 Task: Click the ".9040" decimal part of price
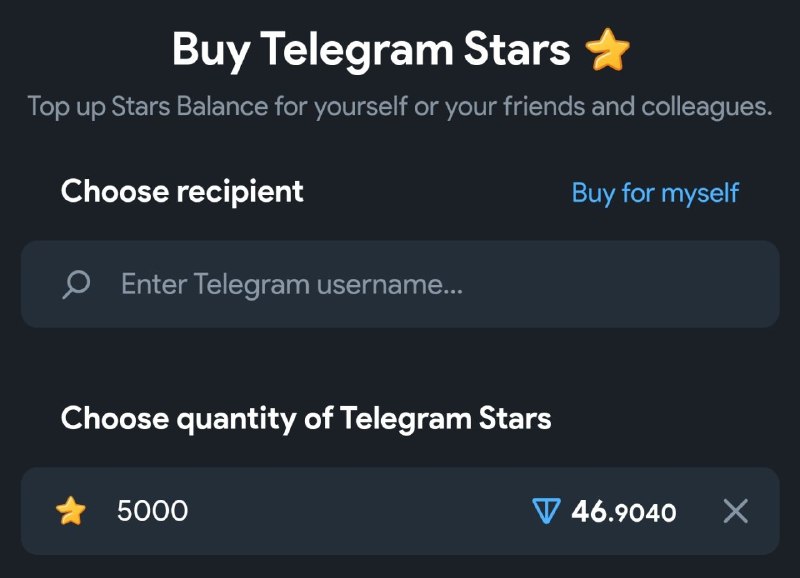point(643,514)
